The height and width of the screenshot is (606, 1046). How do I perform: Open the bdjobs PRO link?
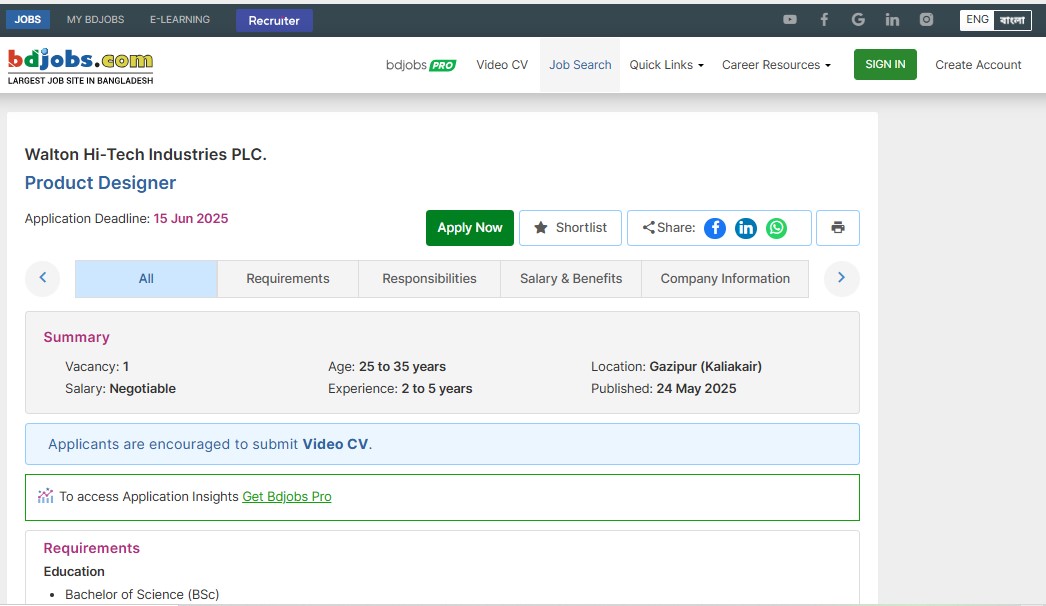pos(421,65)
